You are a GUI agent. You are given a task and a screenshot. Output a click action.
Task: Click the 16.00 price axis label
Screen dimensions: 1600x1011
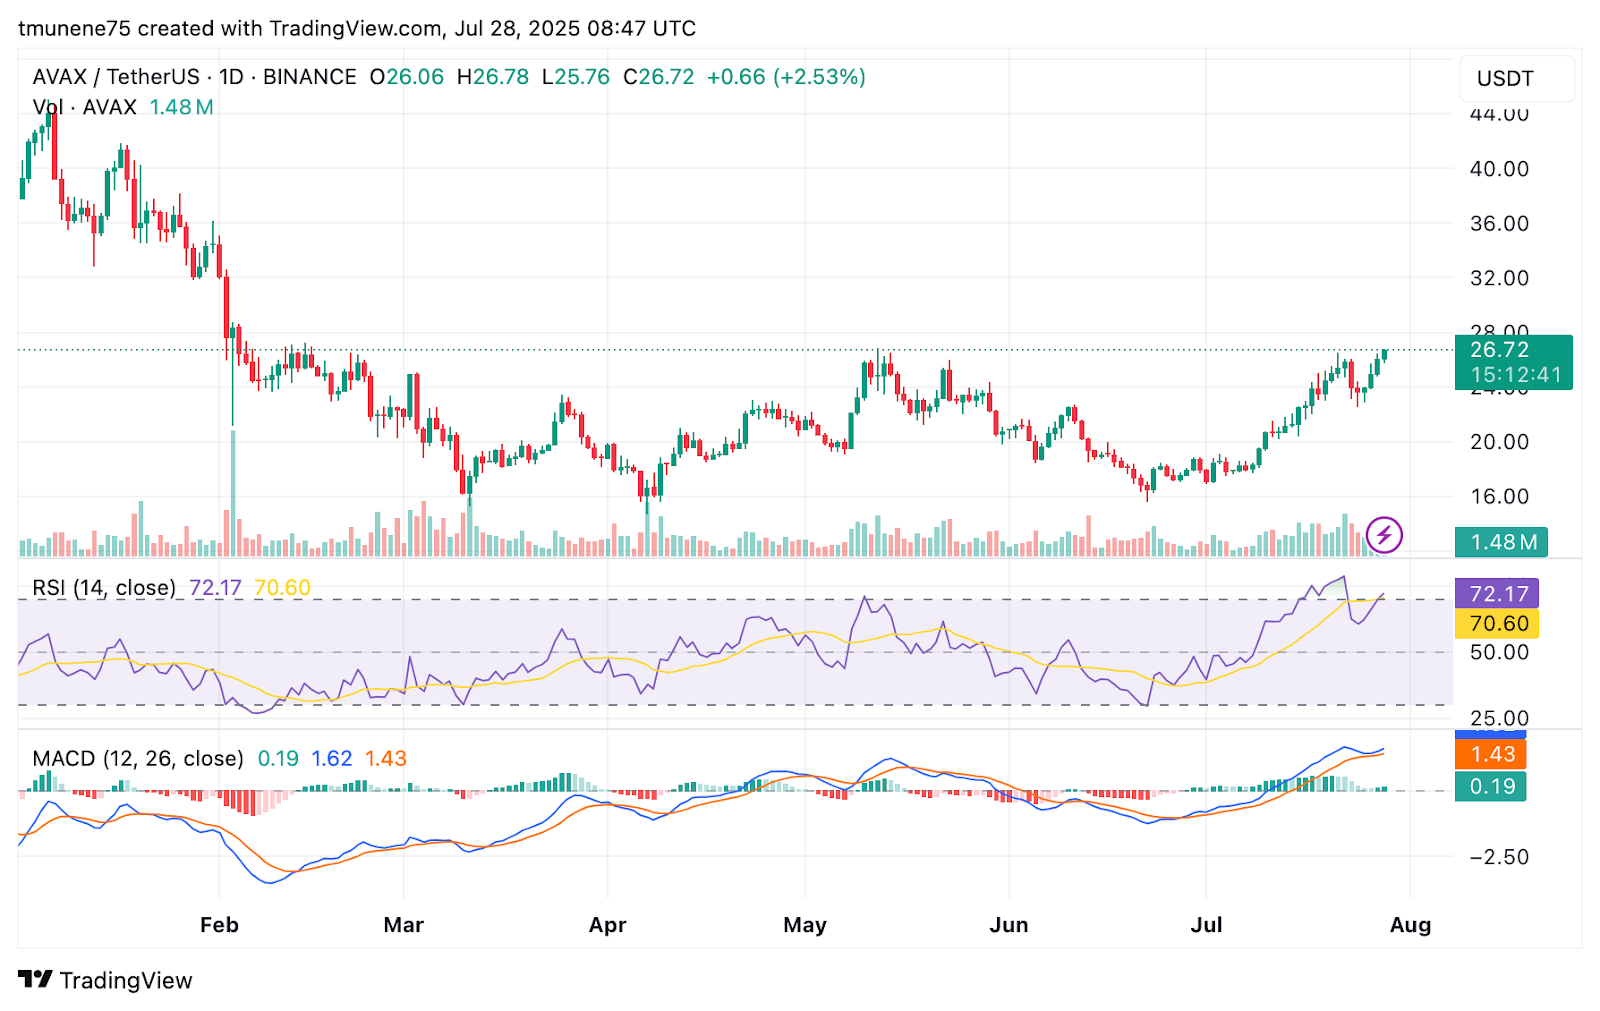point(1499,497)
